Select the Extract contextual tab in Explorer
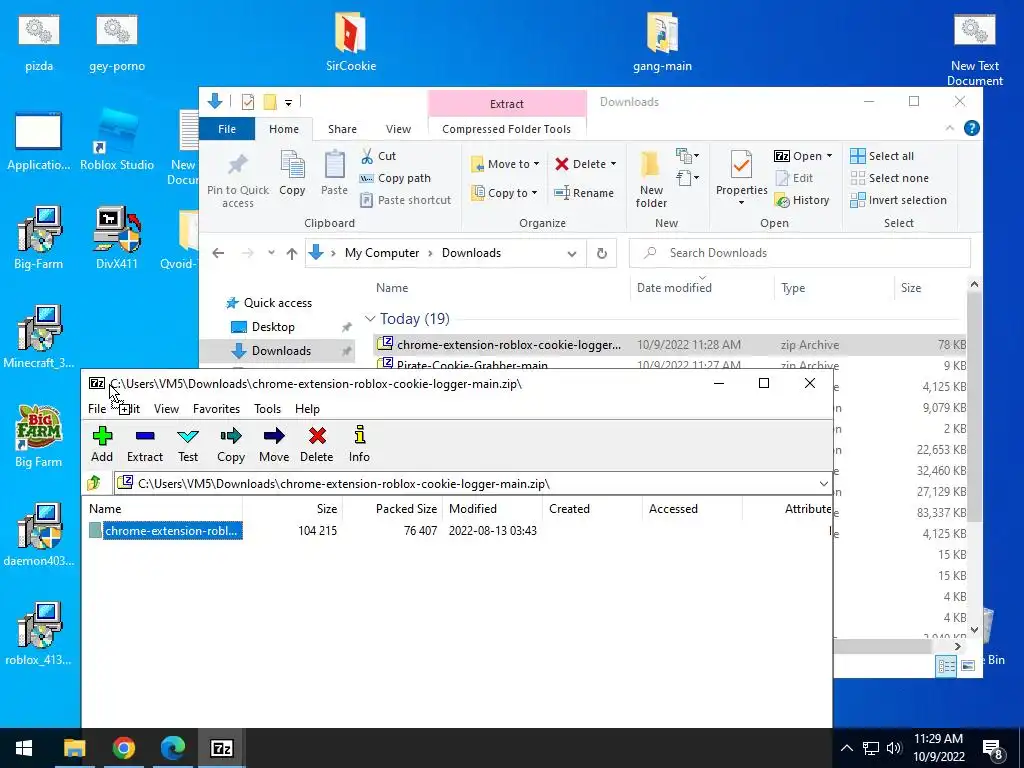Screen dimensions: 1024x768 (x=507, y=104)
